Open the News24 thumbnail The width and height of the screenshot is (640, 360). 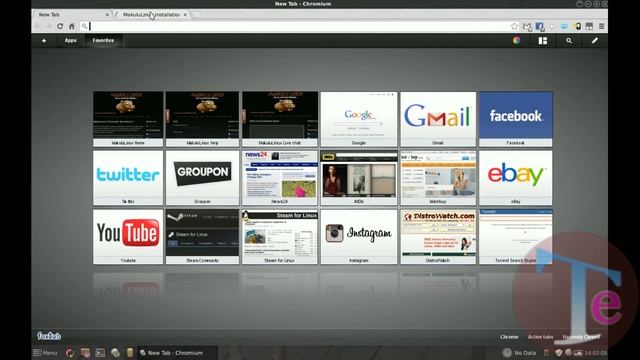280,178
